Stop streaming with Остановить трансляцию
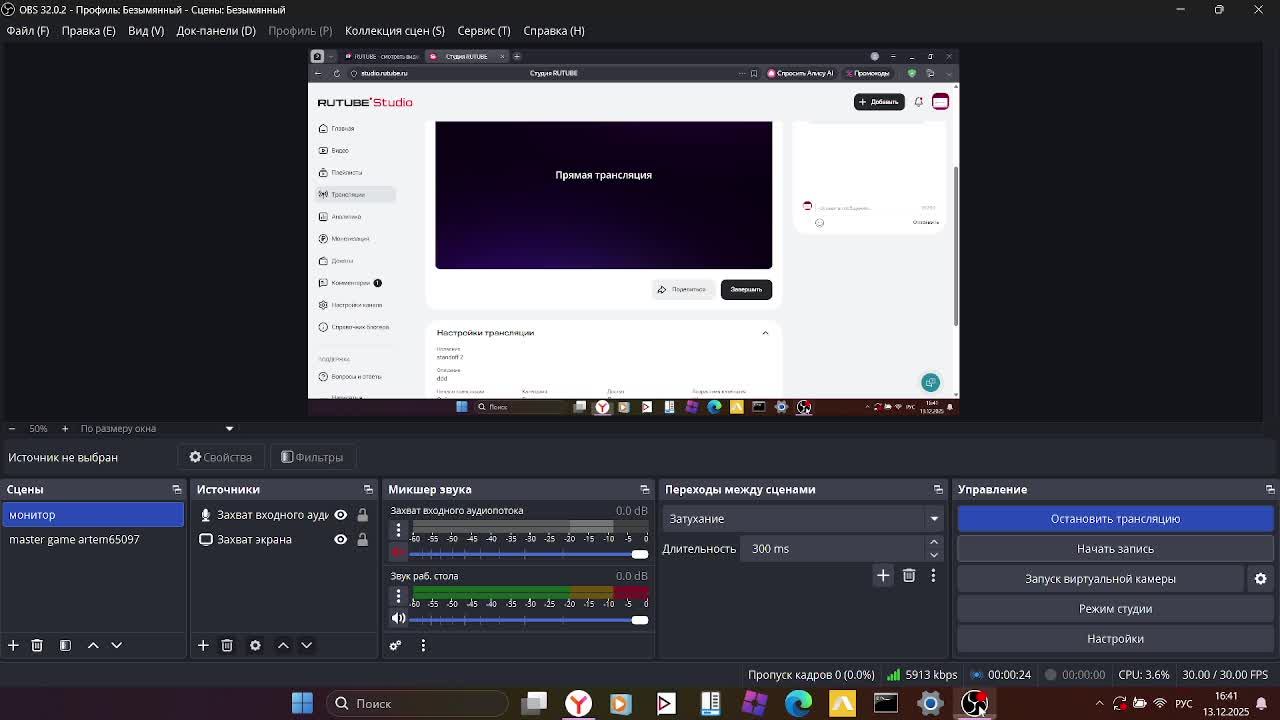The image size is (1280, 720). coord(1115,518)
